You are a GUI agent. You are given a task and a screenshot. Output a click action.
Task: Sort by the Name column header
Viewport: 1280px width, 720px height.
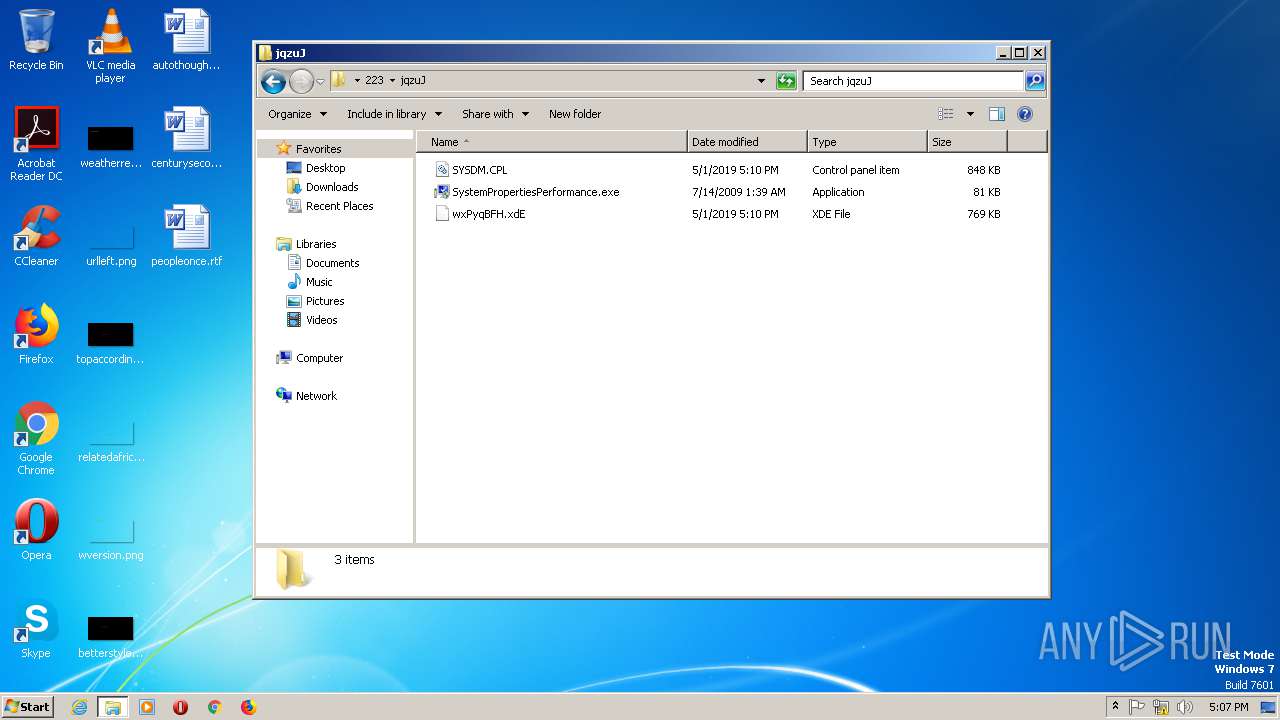tap(552, 142)
